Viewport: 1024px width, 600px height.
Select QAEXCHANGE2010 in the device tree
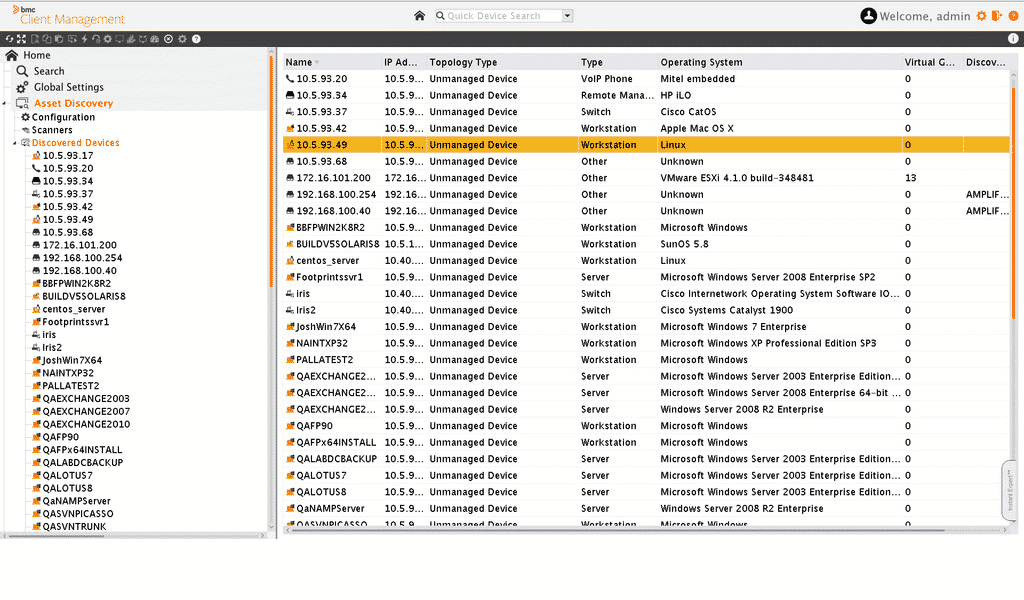pyautogui.click(x=86, y=424)
